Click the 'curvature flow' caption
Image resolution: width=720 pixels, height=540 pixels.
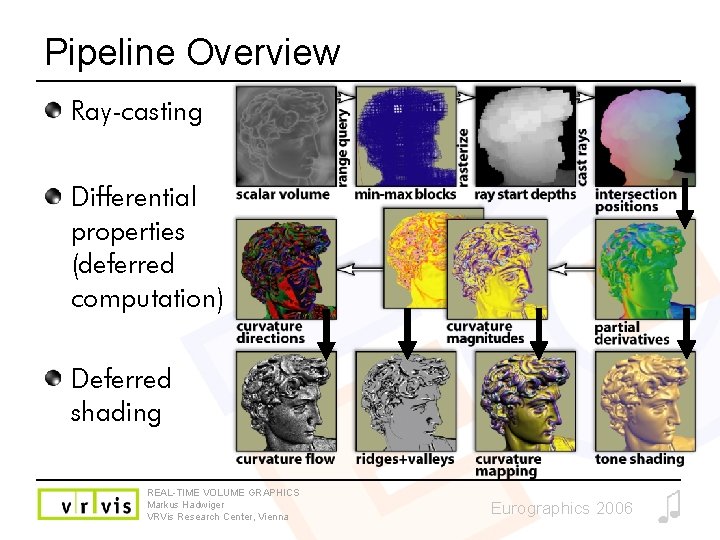285,459
